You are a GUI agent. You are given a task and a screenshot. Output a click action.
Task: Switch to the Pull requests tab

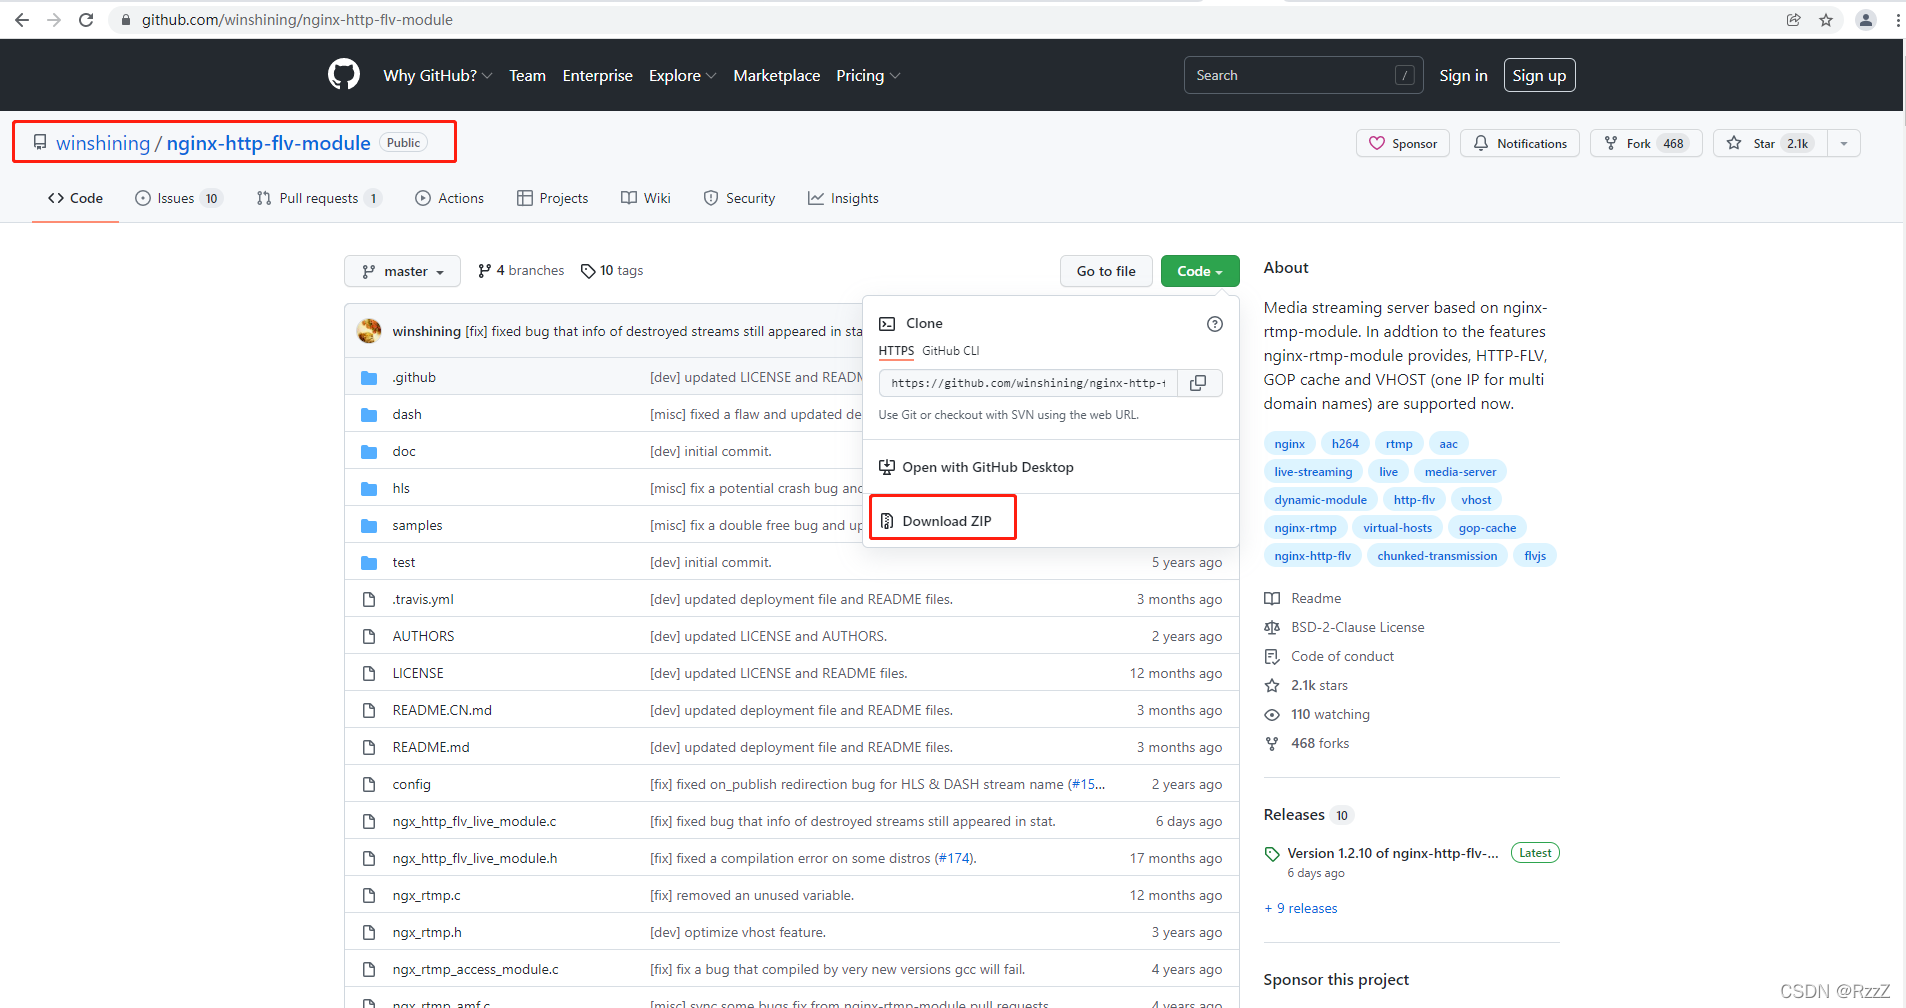coord(319,198)
